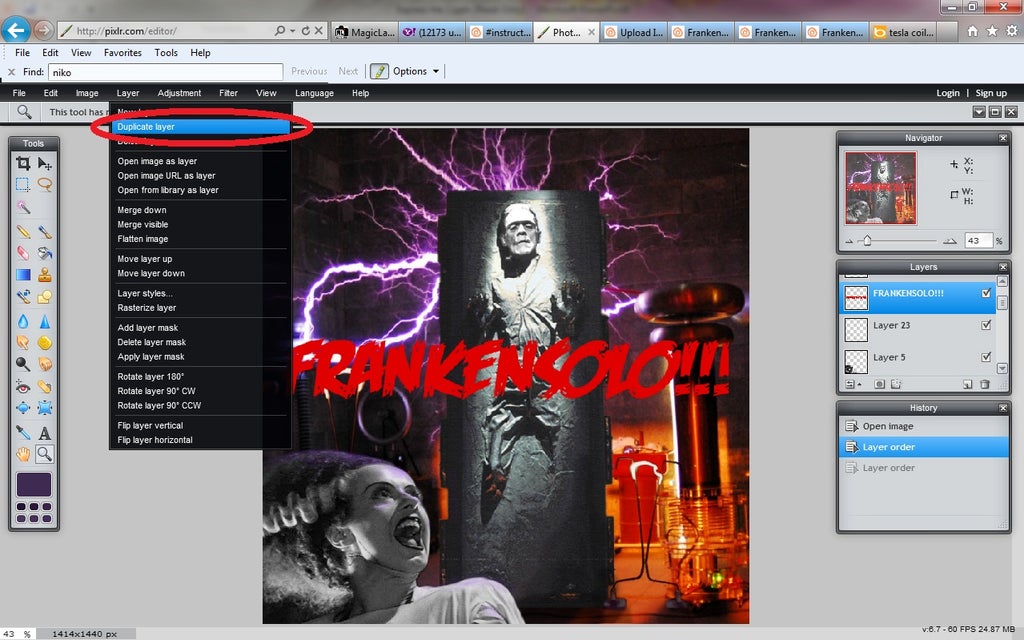This screenshot has height=640, width=1024.
Task: Switch to Upload I... browser tab
Action: 633,32
